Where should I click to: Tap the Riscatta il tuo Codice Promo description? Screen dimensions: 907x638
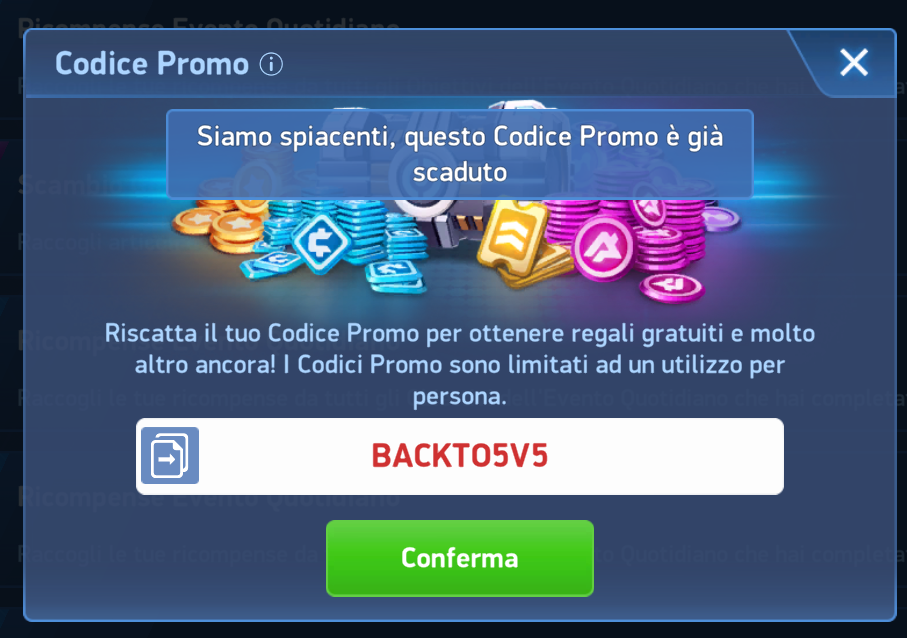click(460, 364)
